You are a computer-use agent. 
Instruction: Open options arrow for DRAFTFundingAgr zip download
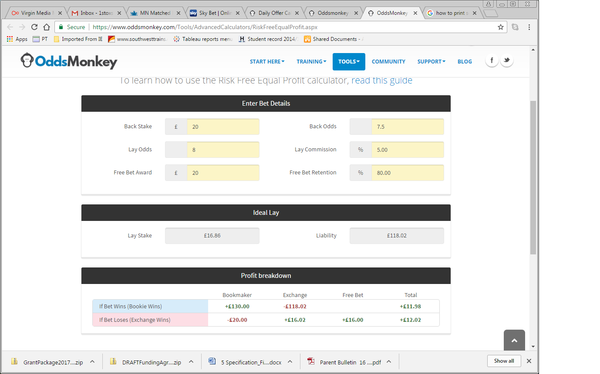pos(191,362)
